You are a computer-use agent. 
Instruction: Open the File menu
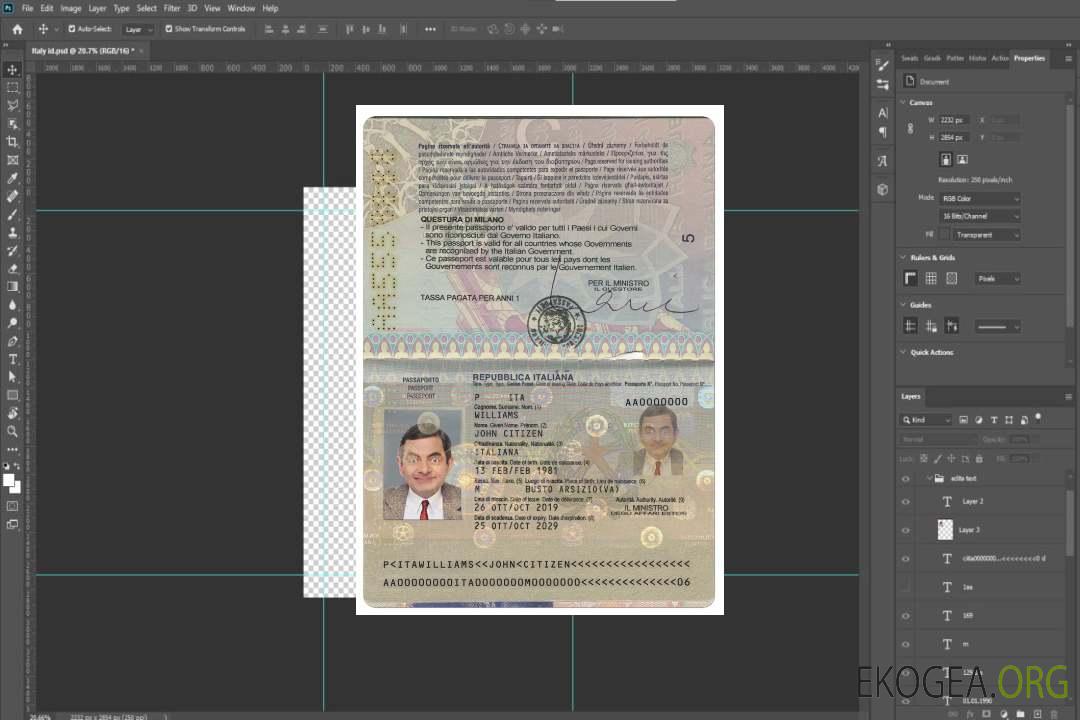click(28, 8)
